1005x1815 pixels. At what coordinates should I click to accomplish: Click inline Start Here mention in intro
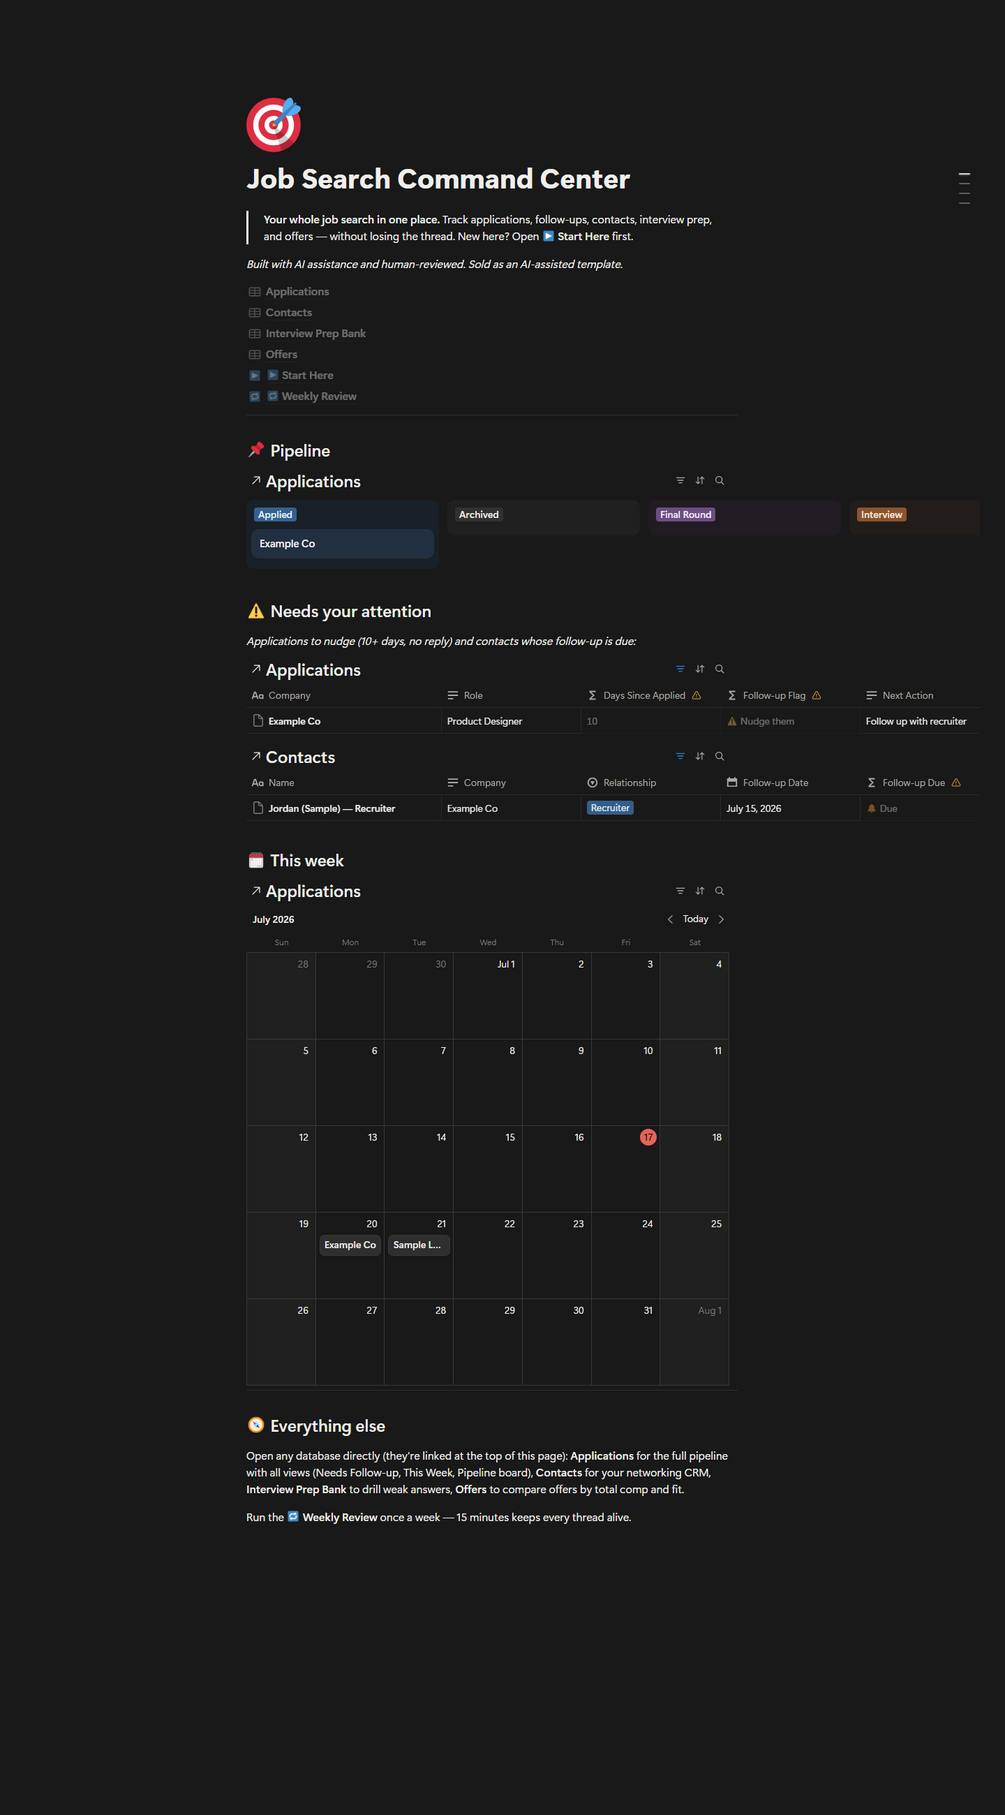tap(576, 237)
